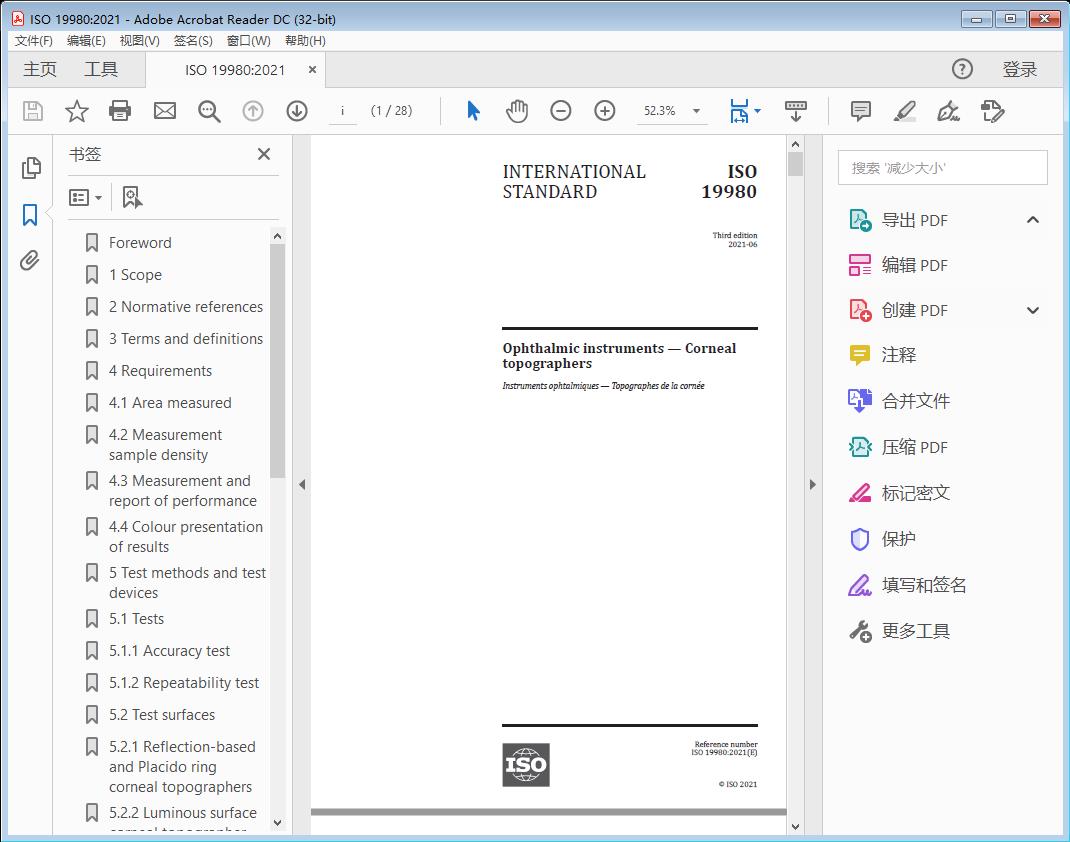Click the Zoom out minus icon

point(561,111)
